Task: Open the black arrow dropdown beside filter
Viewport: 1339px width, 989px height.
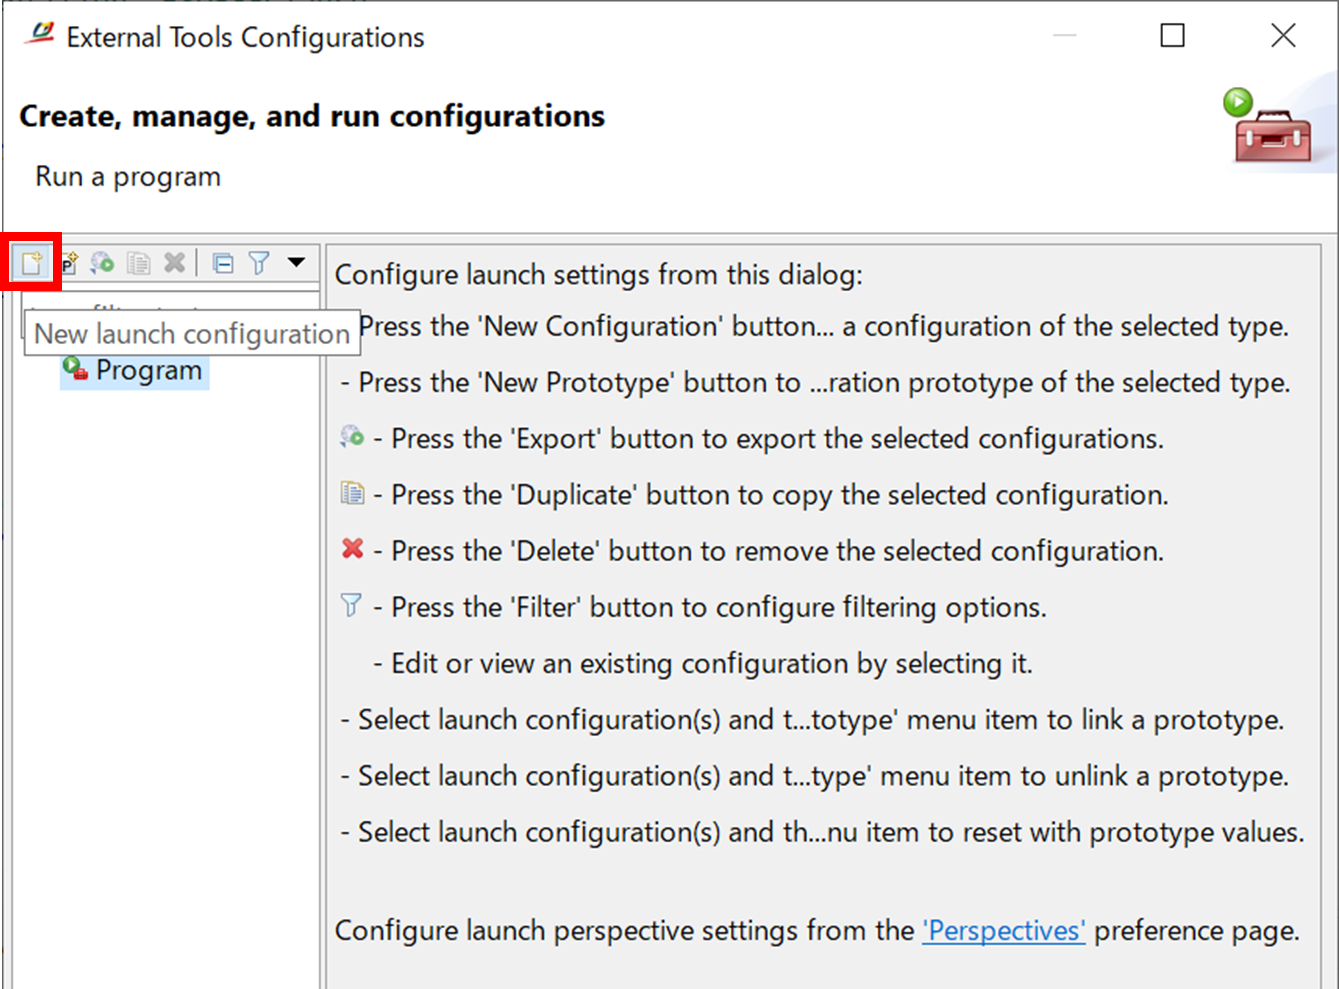Action: coord(296,262)
